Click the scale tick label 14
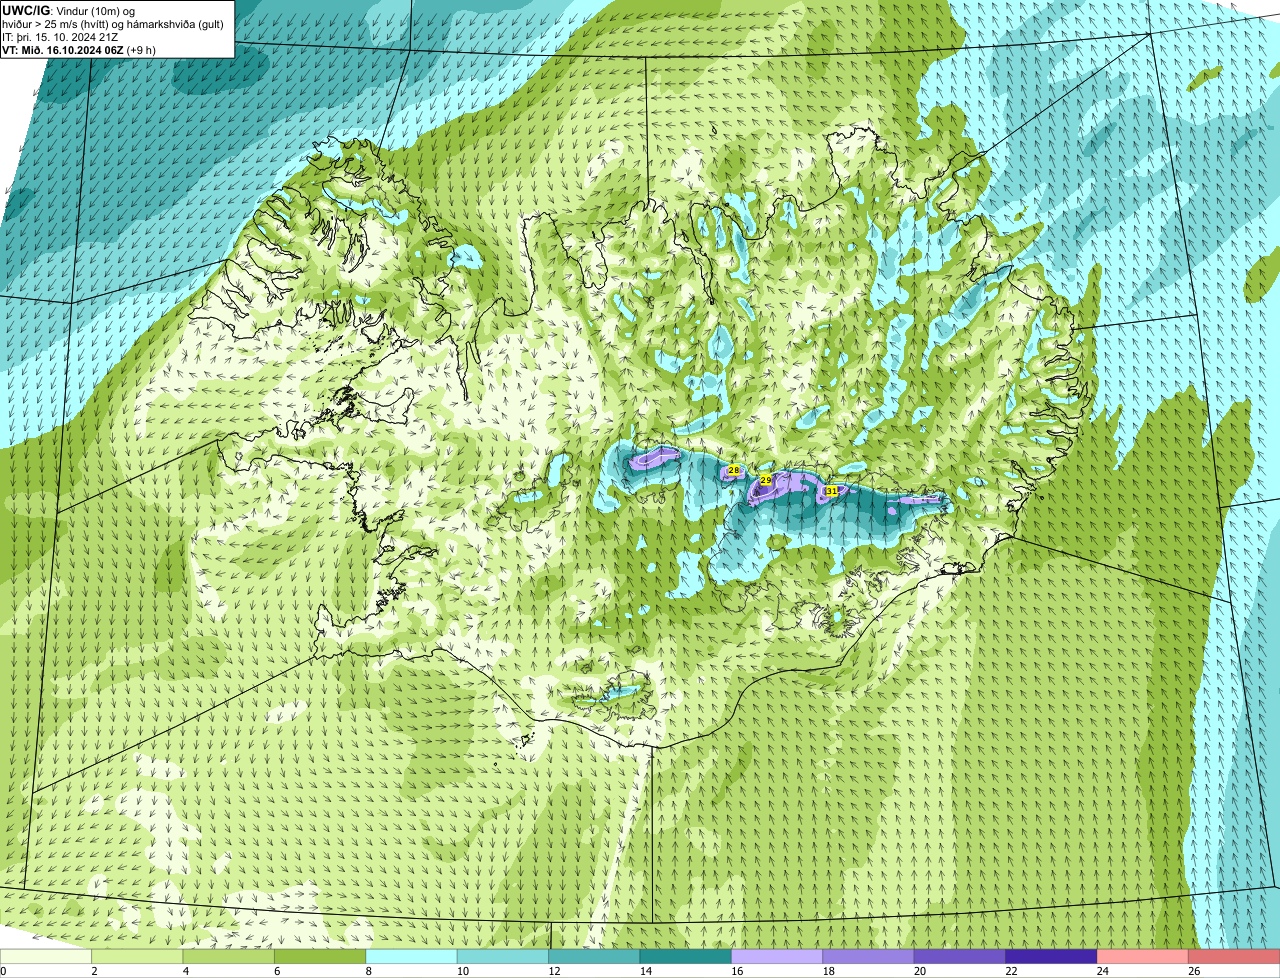 pyautogui.click(x=645, y=971)
